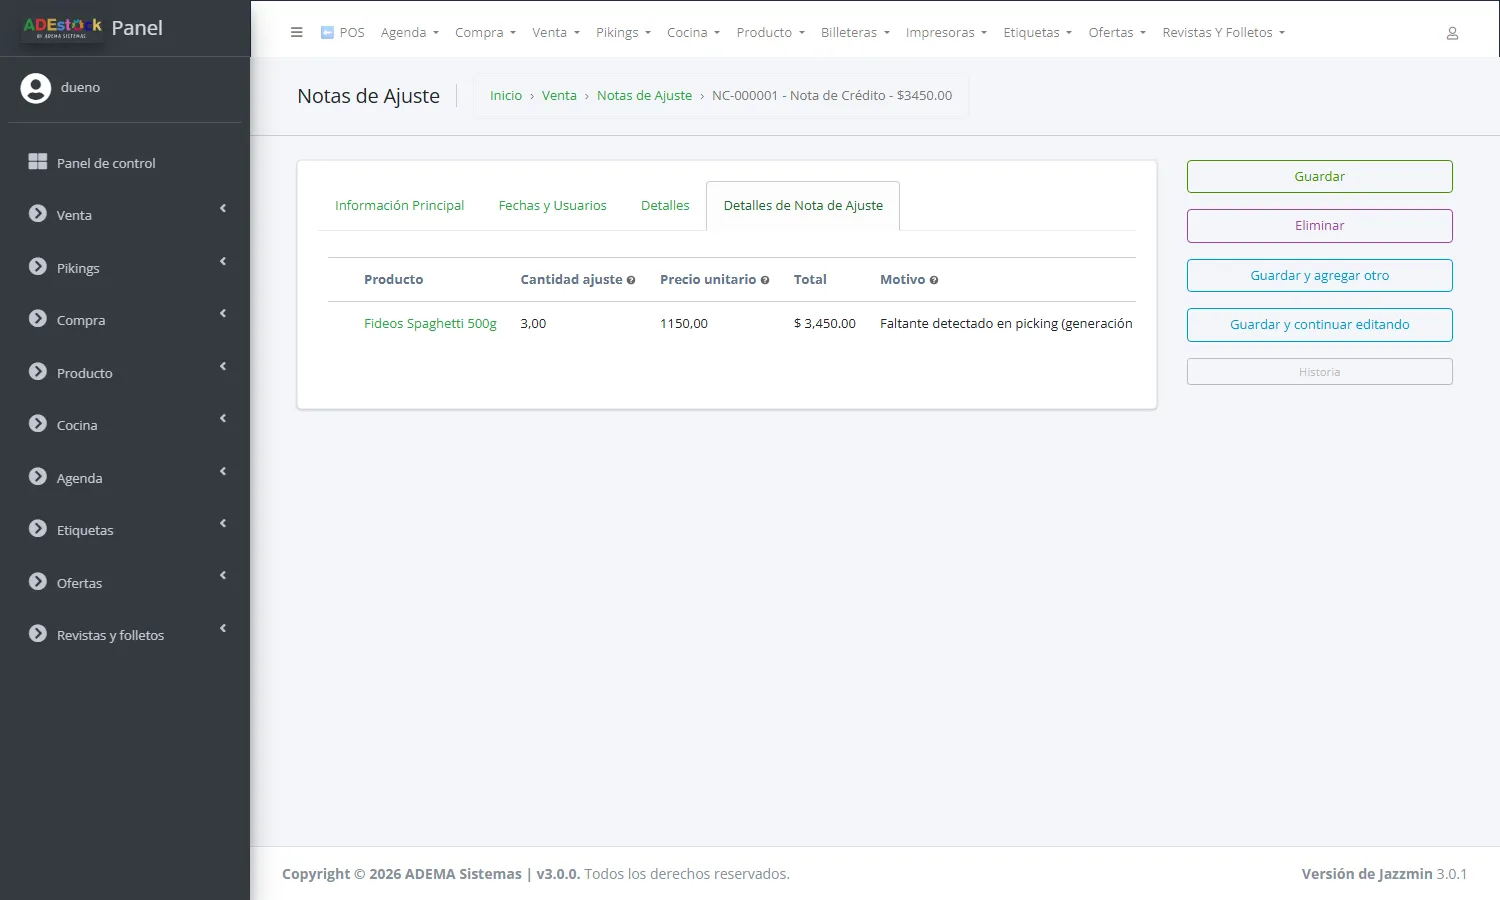Go to Notas de Ajuste breadcrumb link

tap(644, 96)
